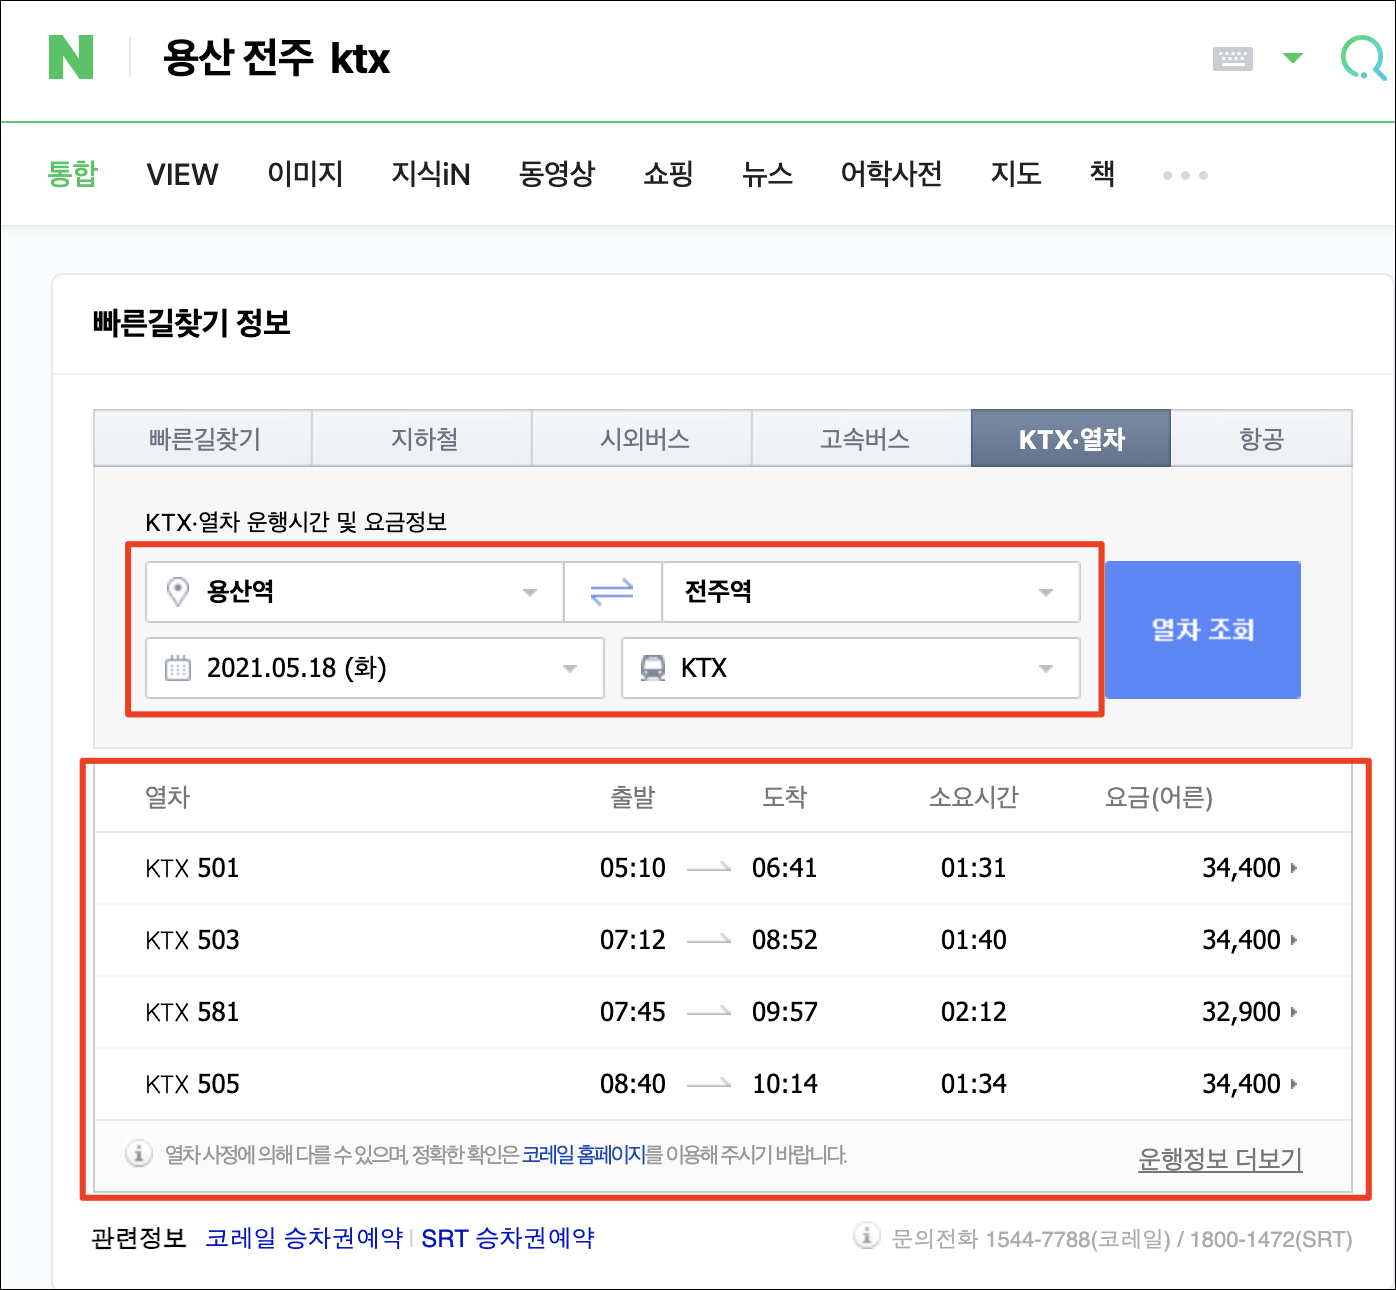Open the 용산역 departure station dropdown
The height and width of the screenshot is (1290, 1396).
354,592
